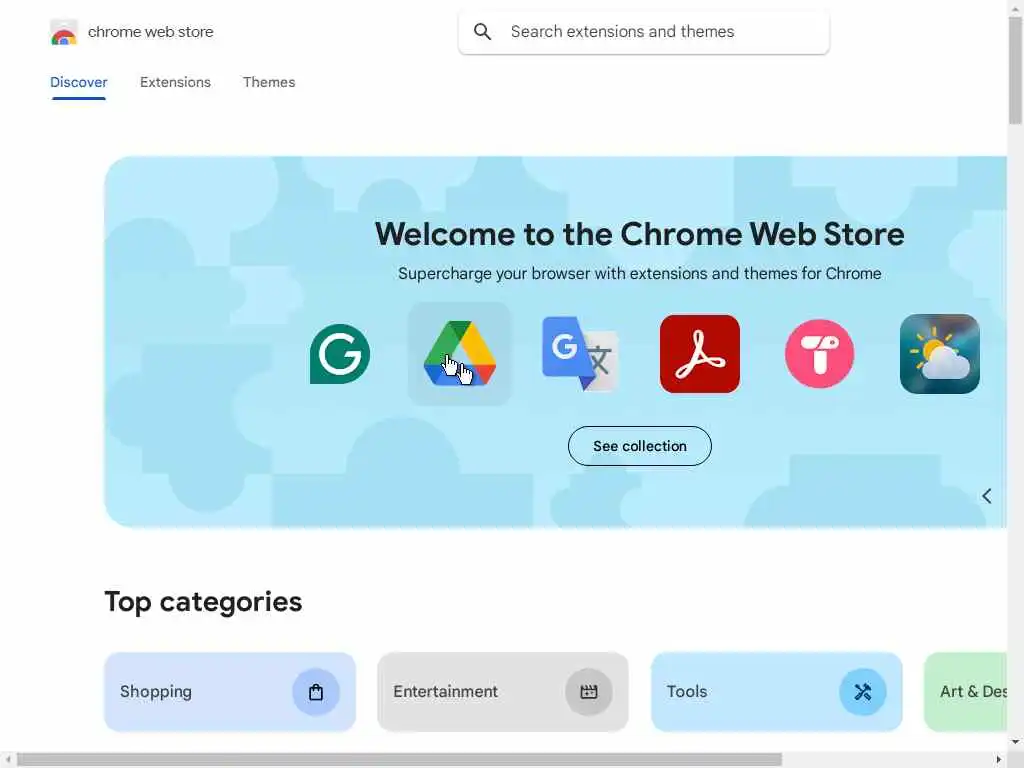Click the Top categories heading
Image resolution: width=1024 pixels, height=768 pixels.
click(x=203, y=602)
